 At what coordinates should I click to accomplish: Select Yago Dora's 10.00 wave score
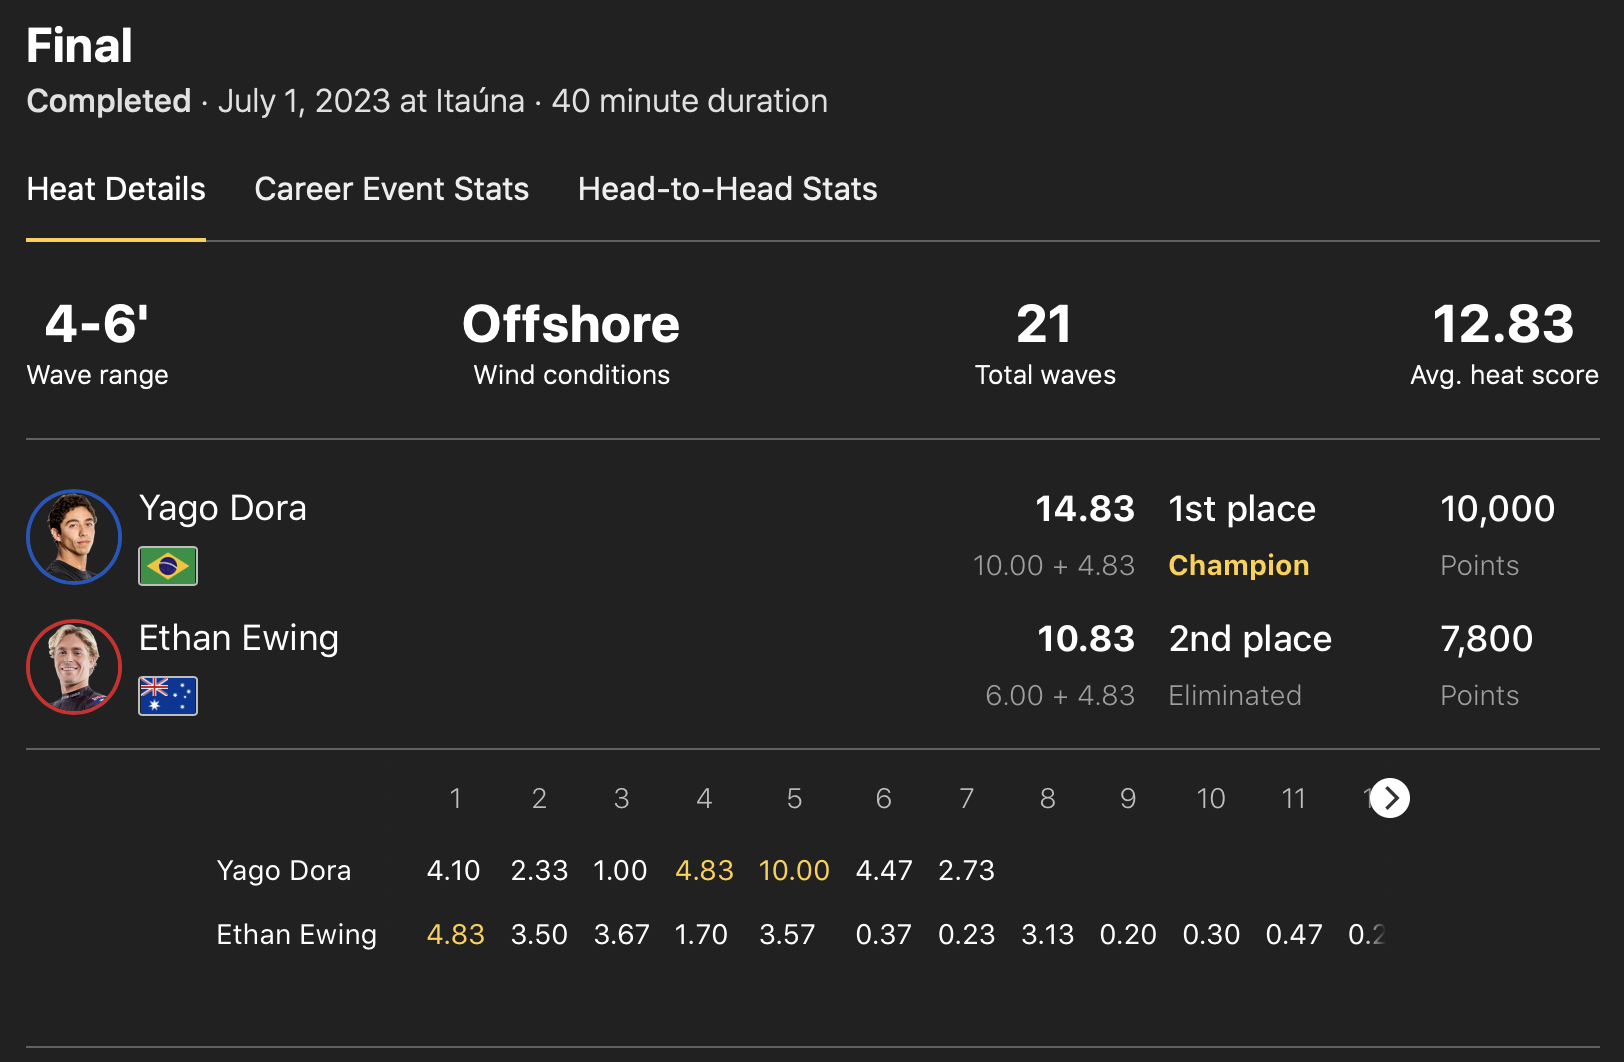(x=794, y=870)
